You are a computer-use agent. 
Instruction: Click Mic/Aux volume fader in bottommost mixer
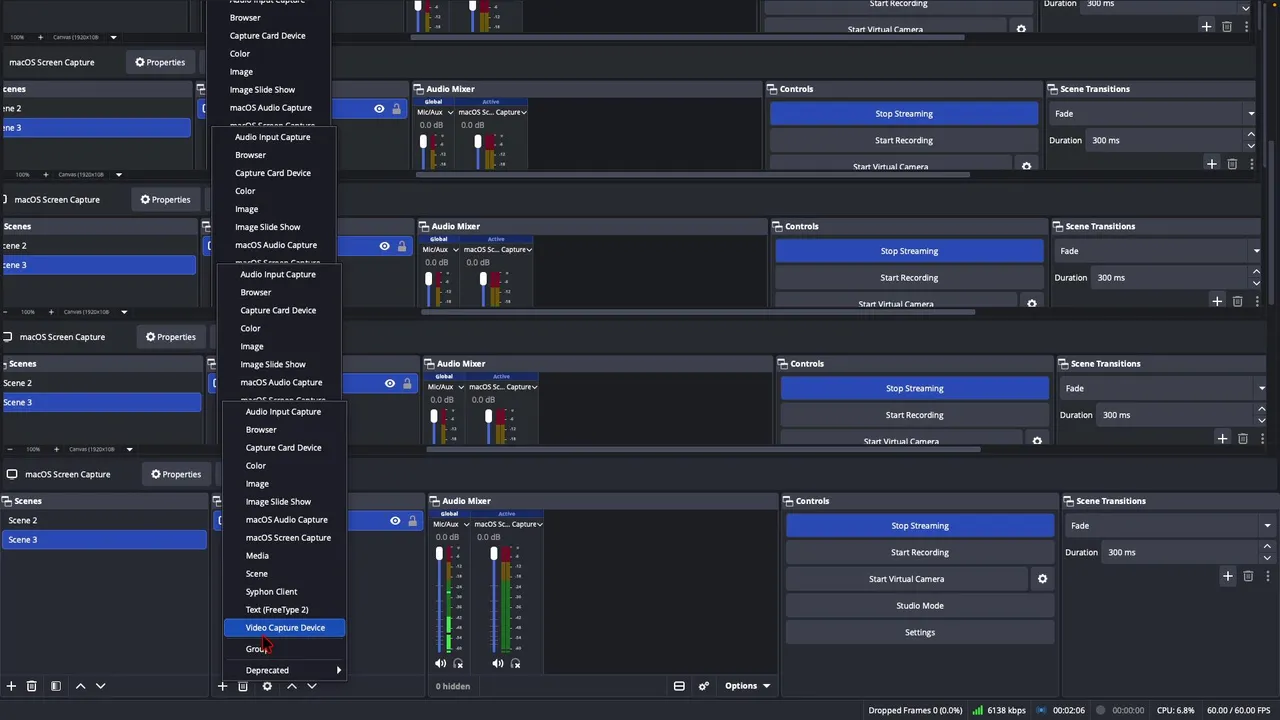tap(439, 554)
